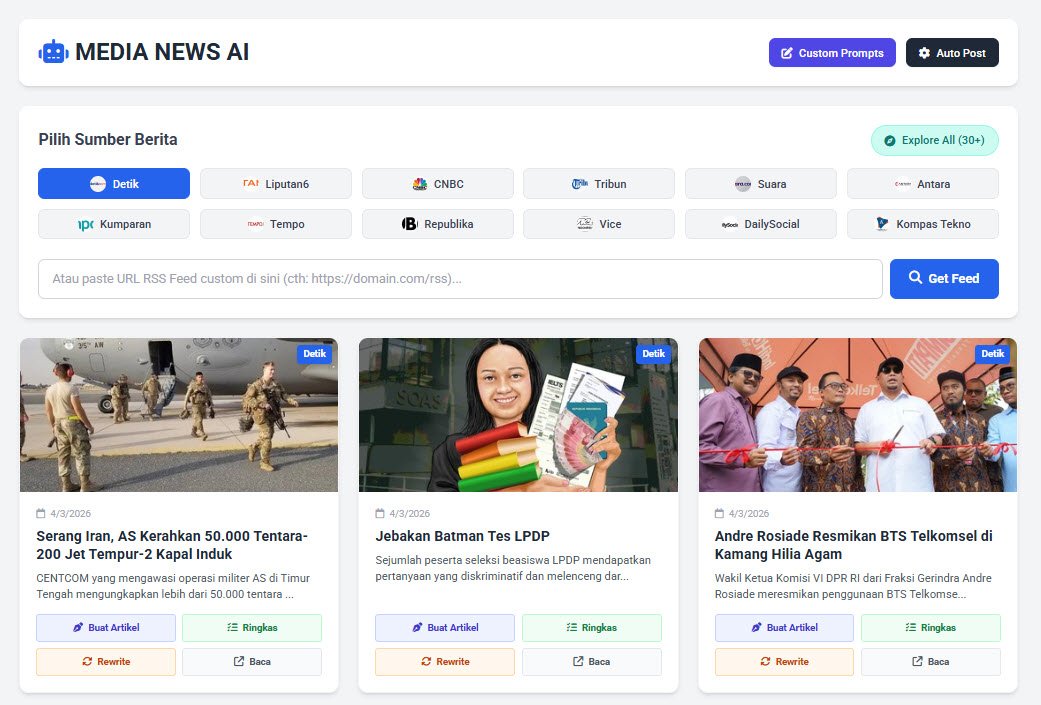1041x705 pixels.
Task: Select the Antara news source
Action: pos(923,184)
